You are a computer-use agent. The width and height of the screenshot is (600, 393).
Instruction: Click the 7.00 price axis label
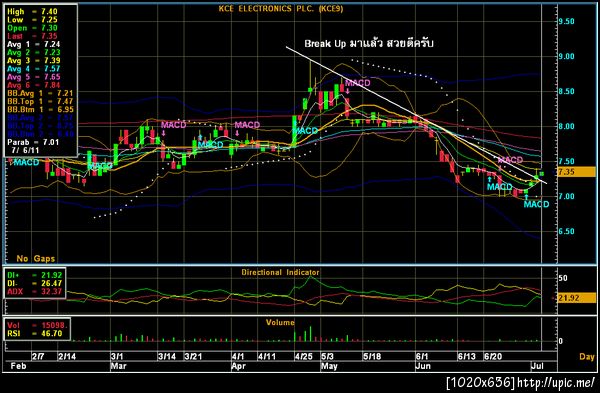tap(566, 196)
